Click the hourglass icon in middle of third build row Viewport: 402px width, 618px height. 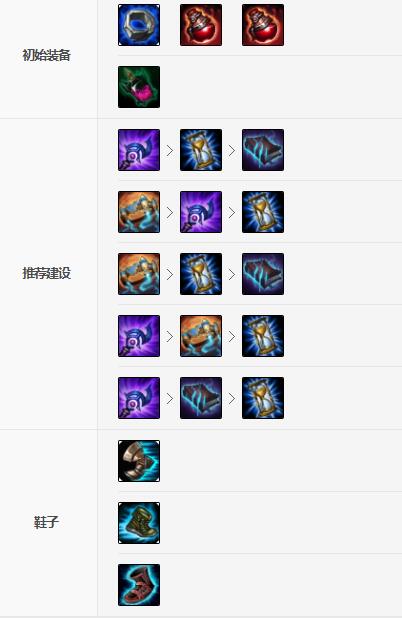click(201, 274)
